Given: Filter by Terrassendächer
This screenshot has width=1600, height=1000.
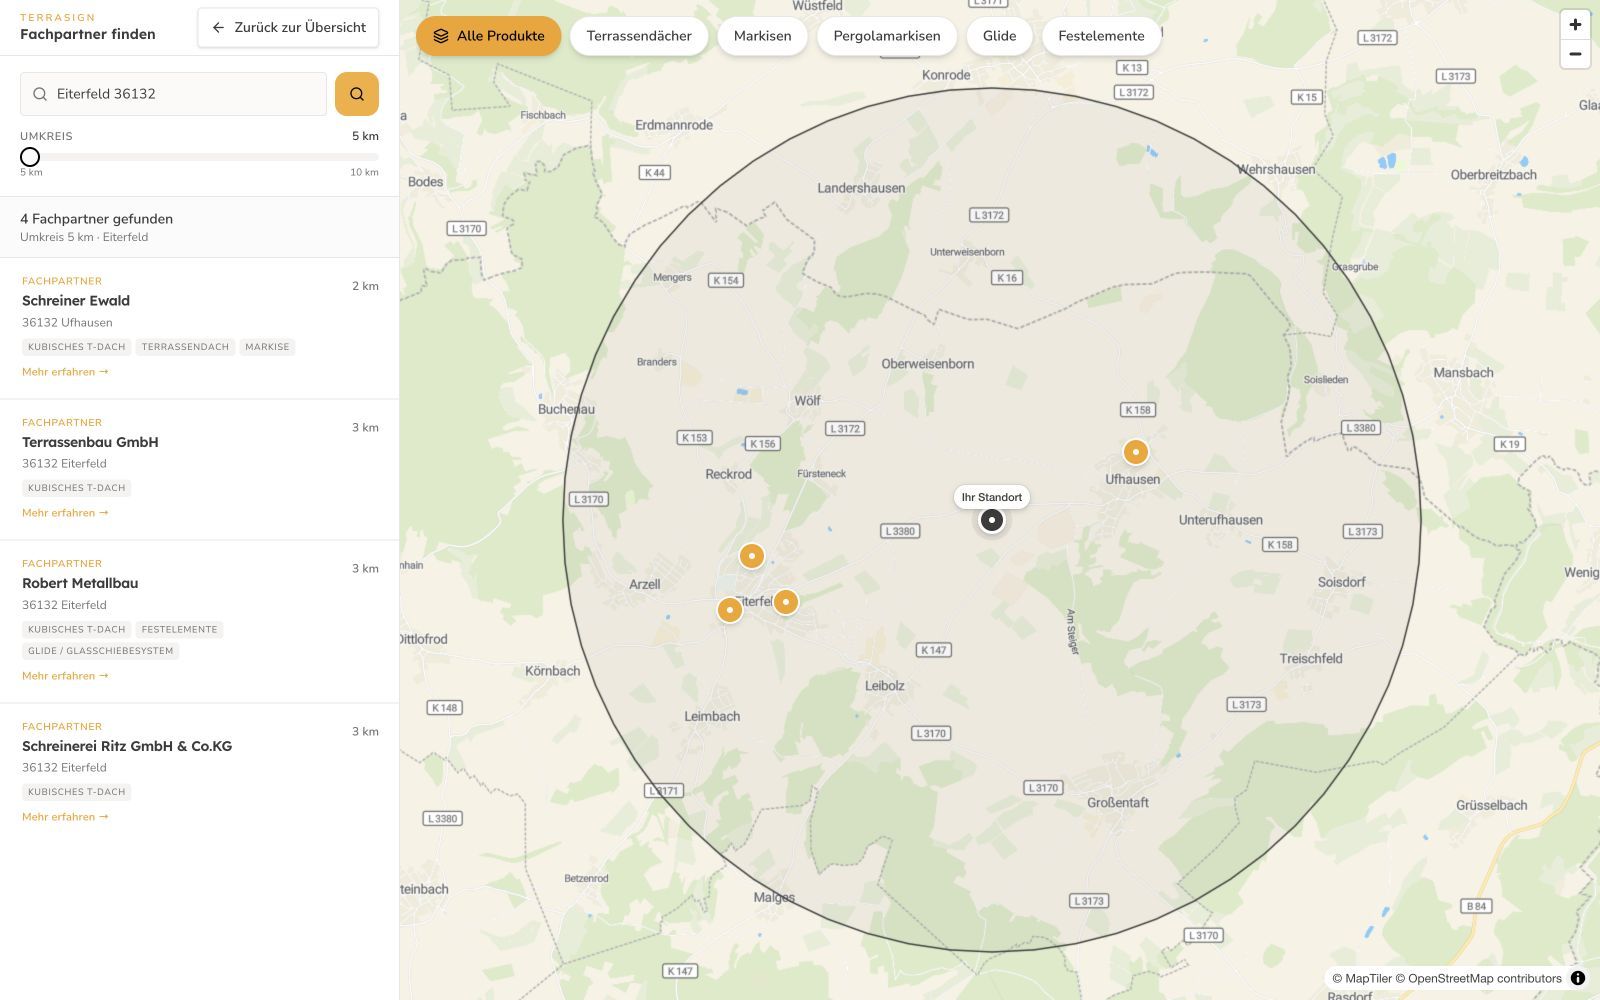Looking at the screenshot, I should tap(639, 36).
